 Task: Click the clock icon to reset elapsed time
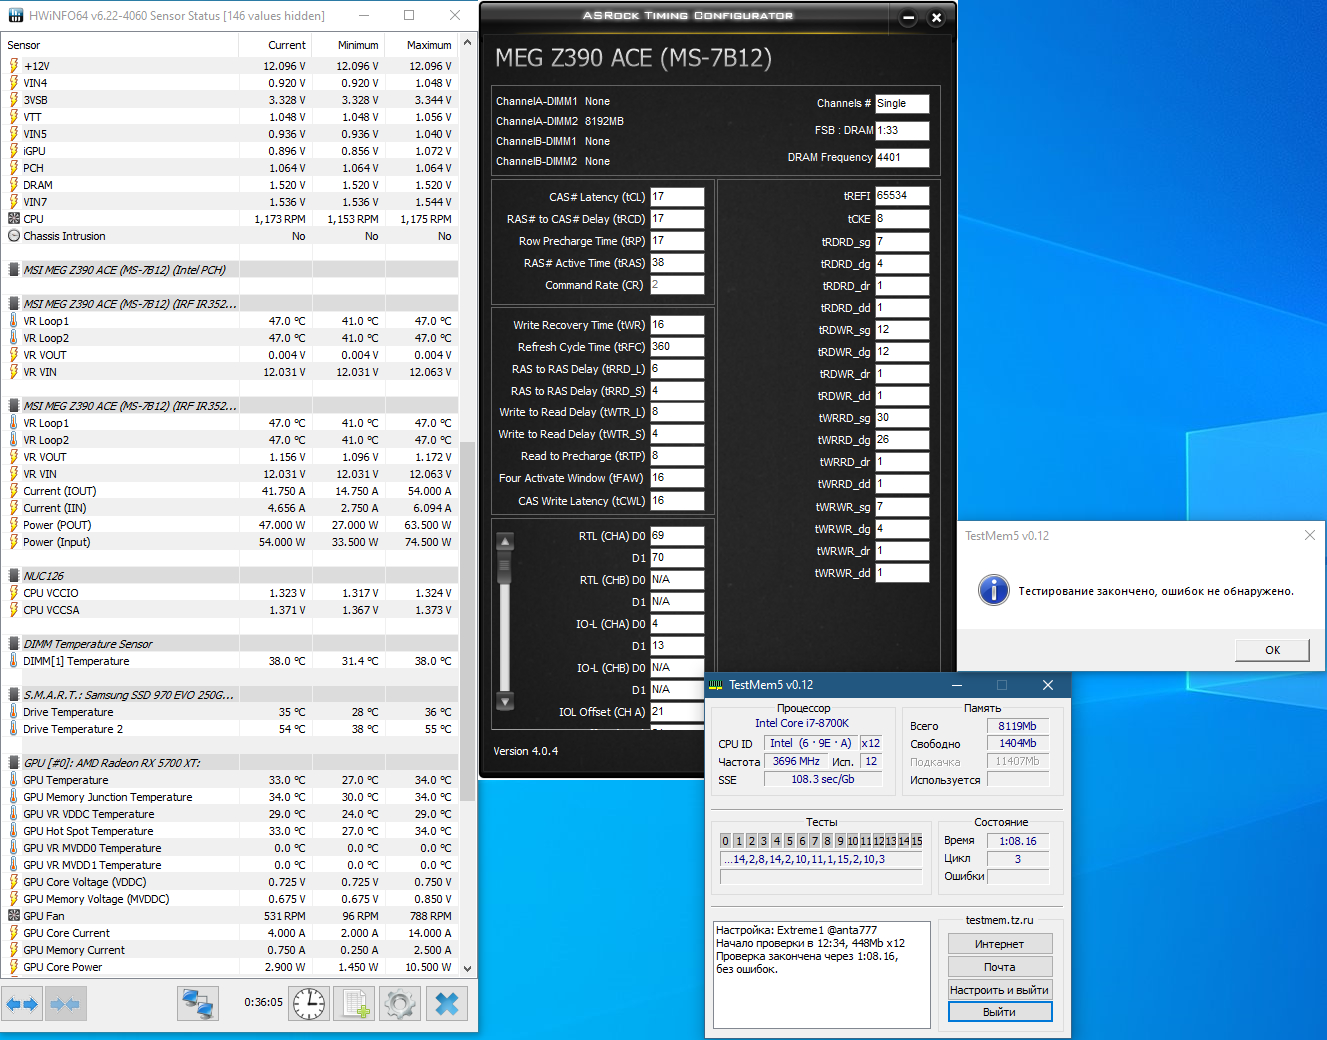click(x=309, y=1003)
